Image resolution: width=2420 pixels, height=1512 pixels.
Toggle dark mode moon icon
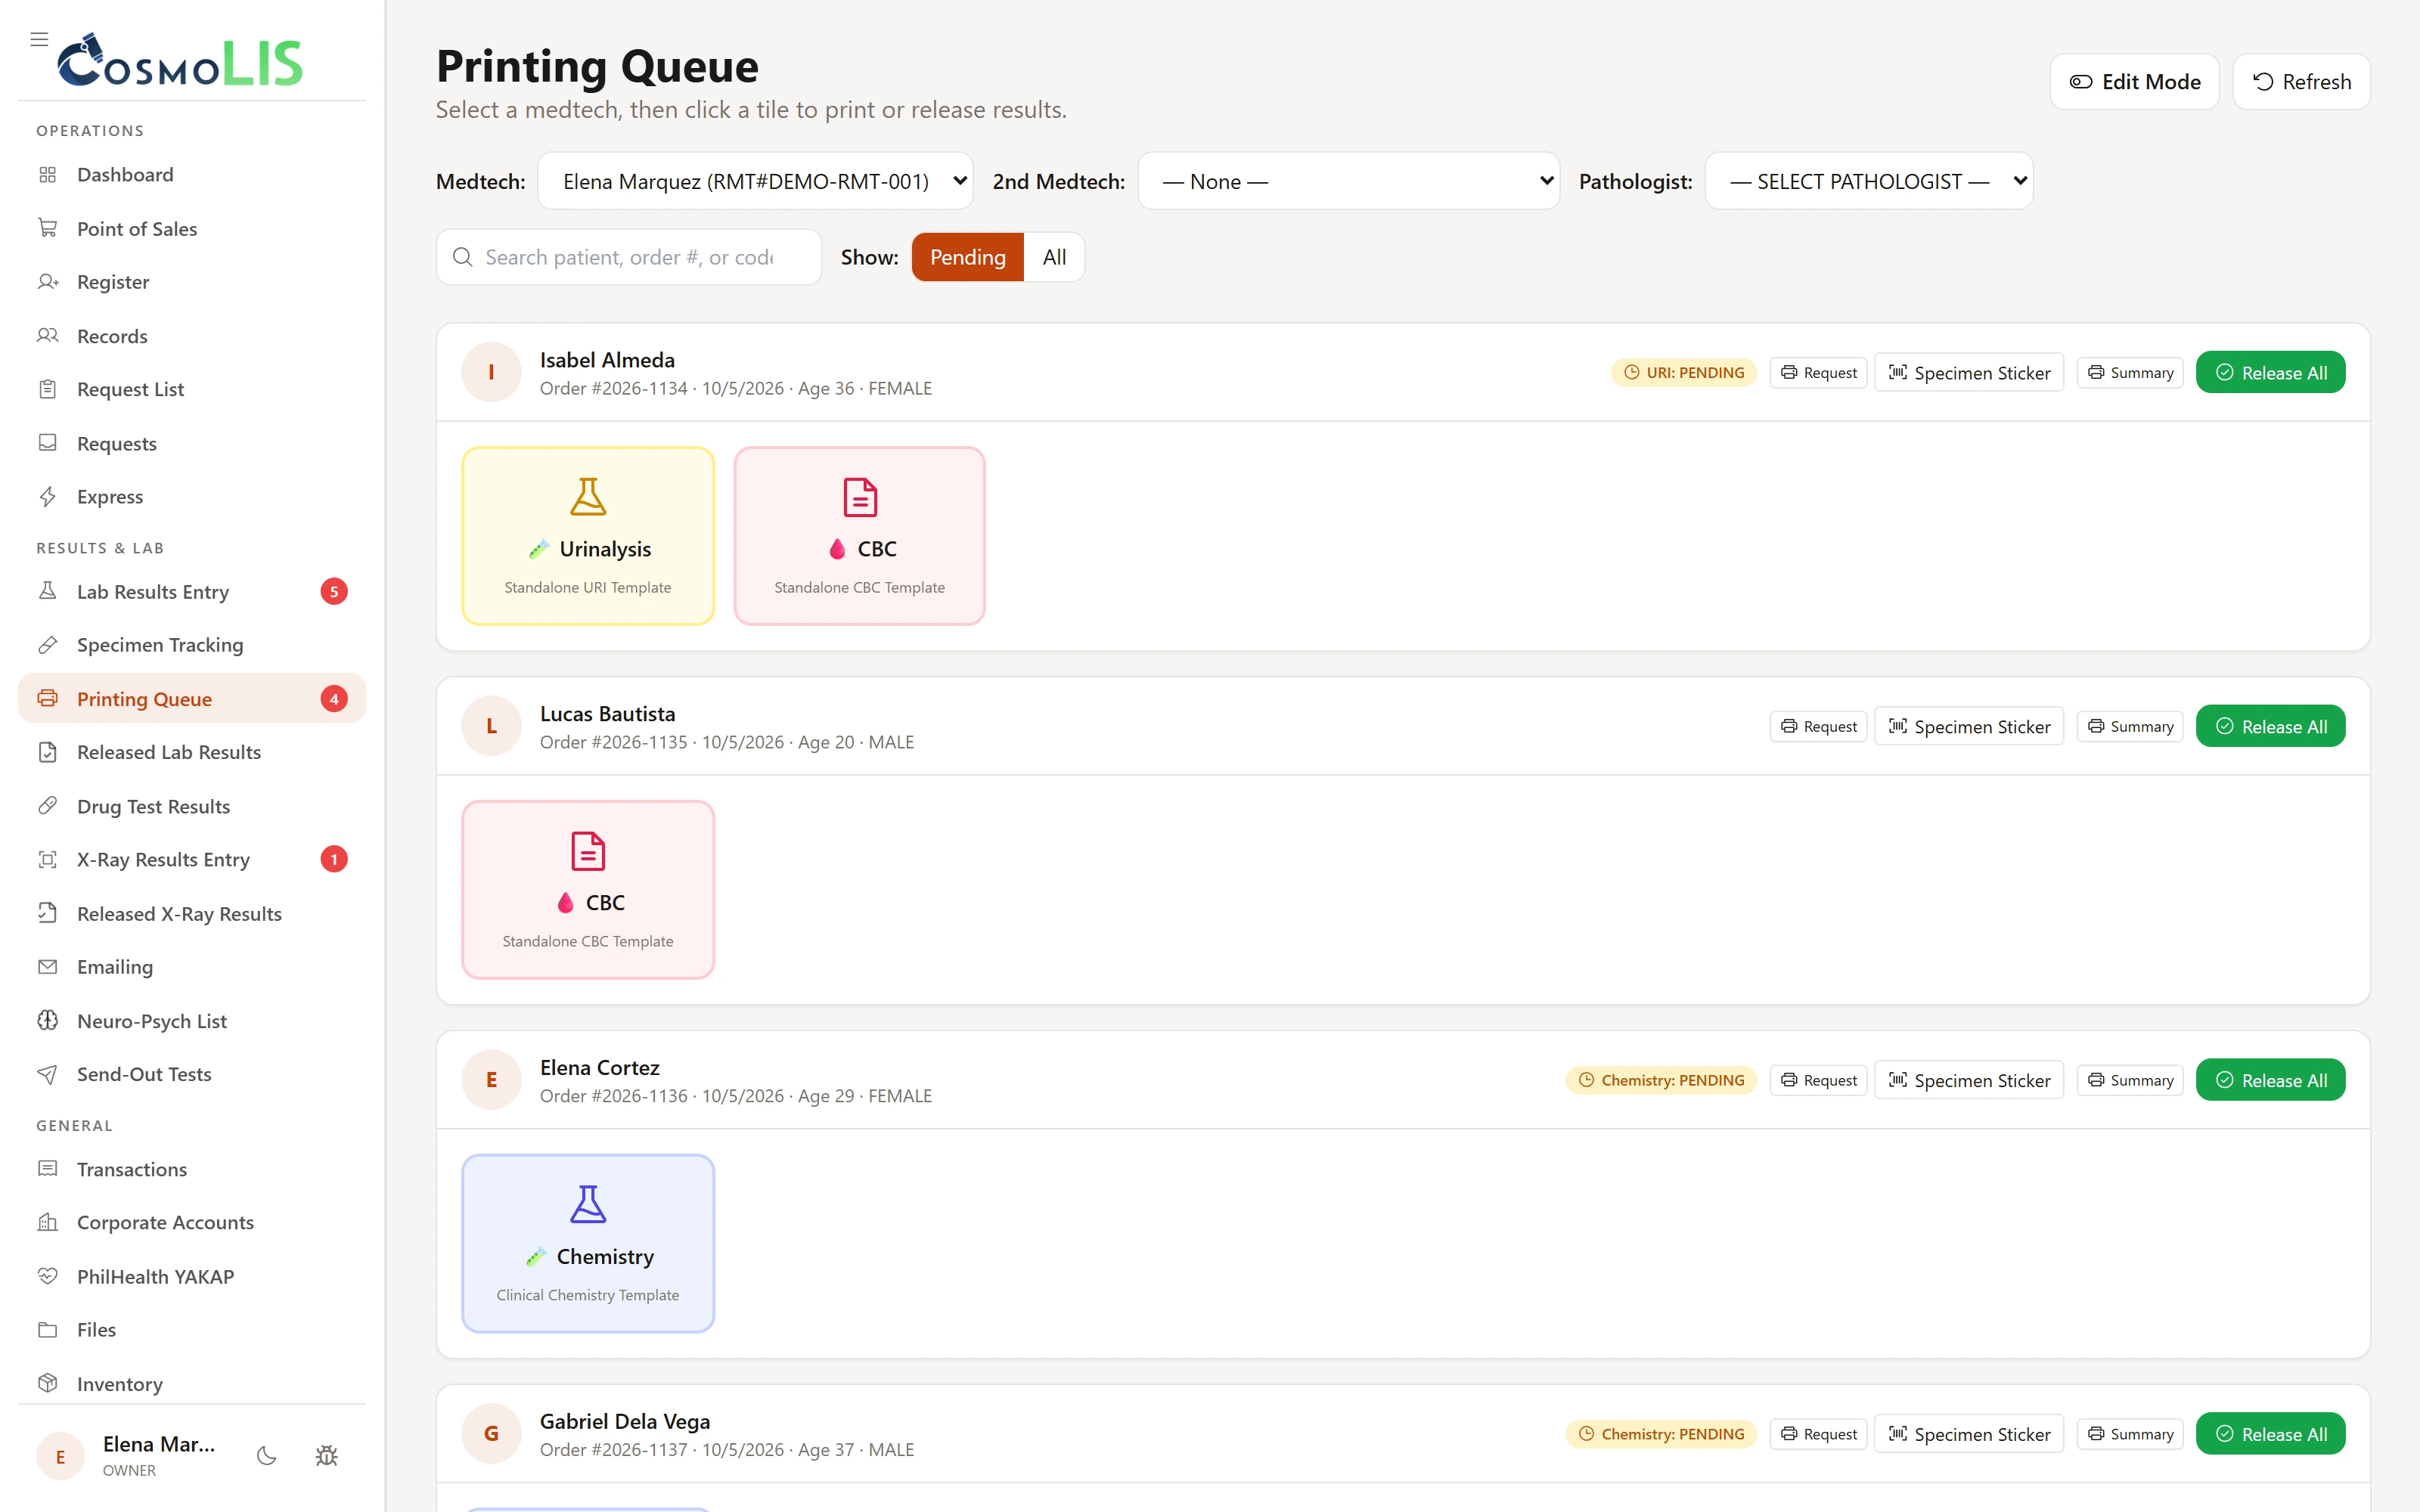pyautogui.click(x=266, y=1456)
